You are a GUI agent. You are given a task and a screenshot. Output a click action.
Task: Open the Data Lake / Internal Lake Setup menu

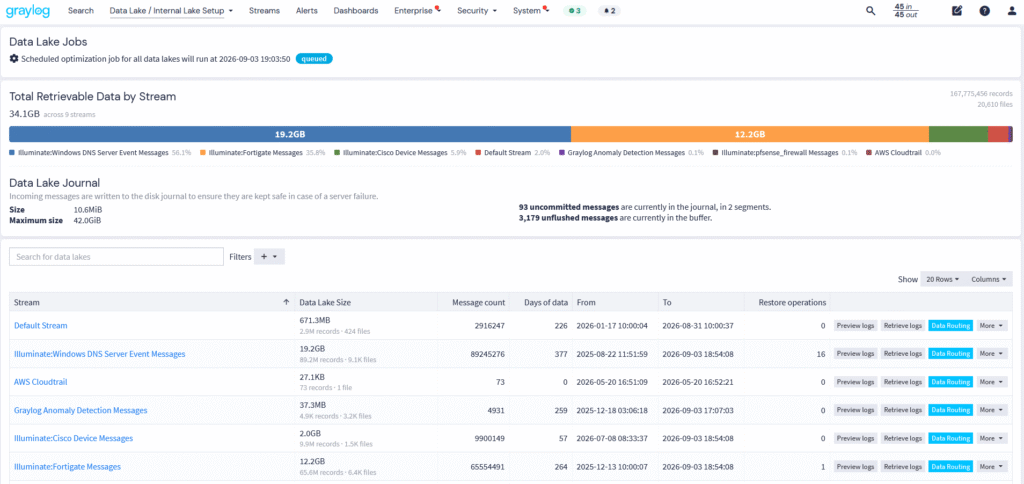(x=171, y=10)
